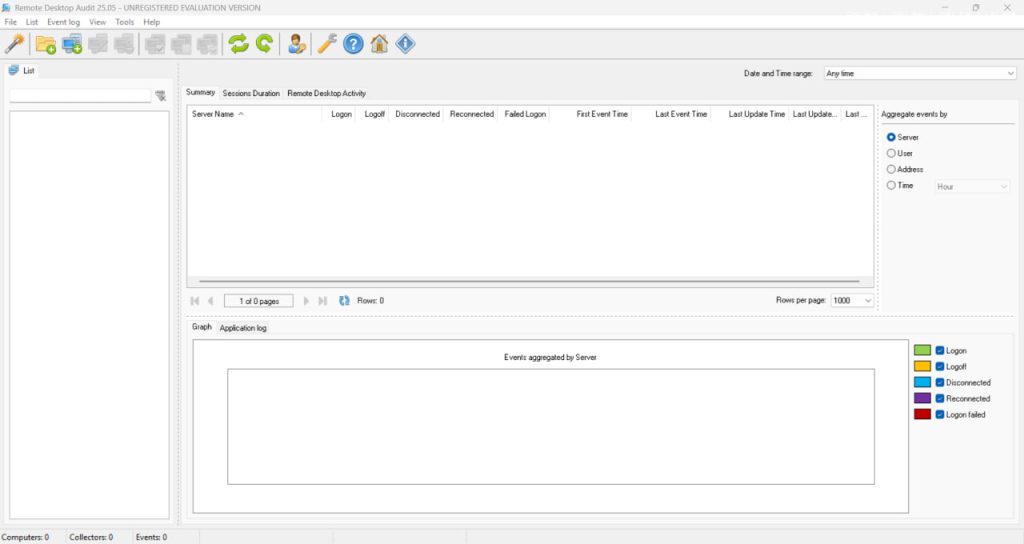Reload rows with the blue refresh icon
This screenshot has height=544, width=1024.
pyautogui.click(x=344, y=300)
